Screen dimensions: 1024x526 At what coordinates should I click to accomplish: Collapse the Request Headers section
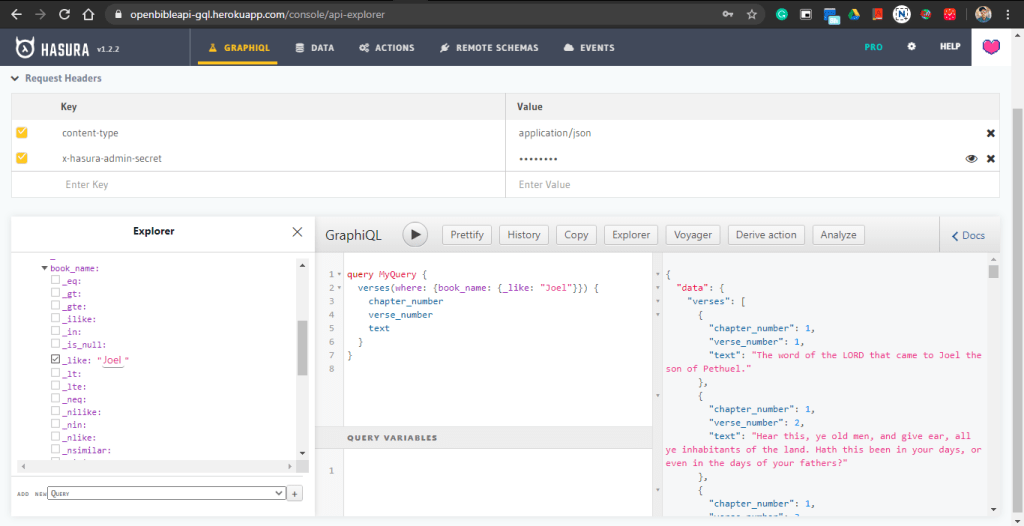tap(15, 78)
